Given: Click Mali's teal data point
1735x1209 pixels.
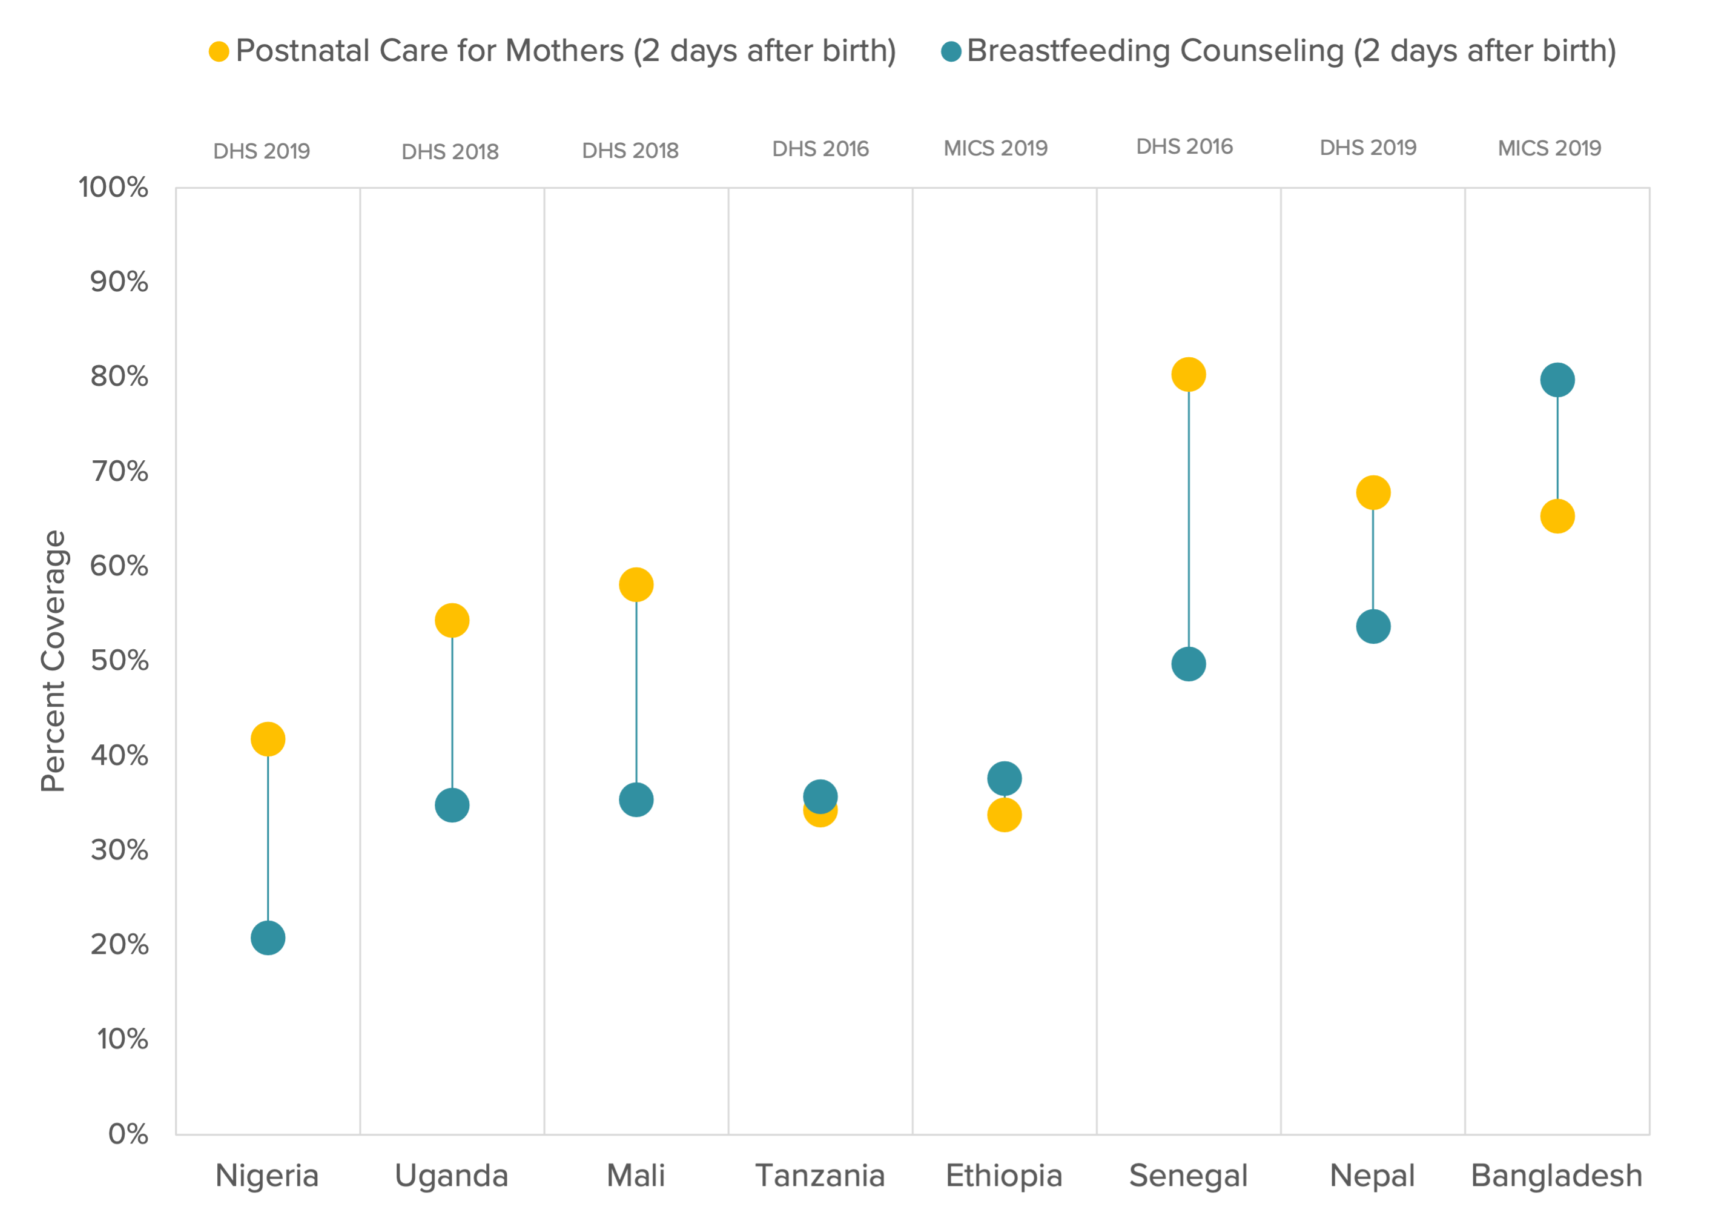Looking at the screenshot, I should point(636,800).
